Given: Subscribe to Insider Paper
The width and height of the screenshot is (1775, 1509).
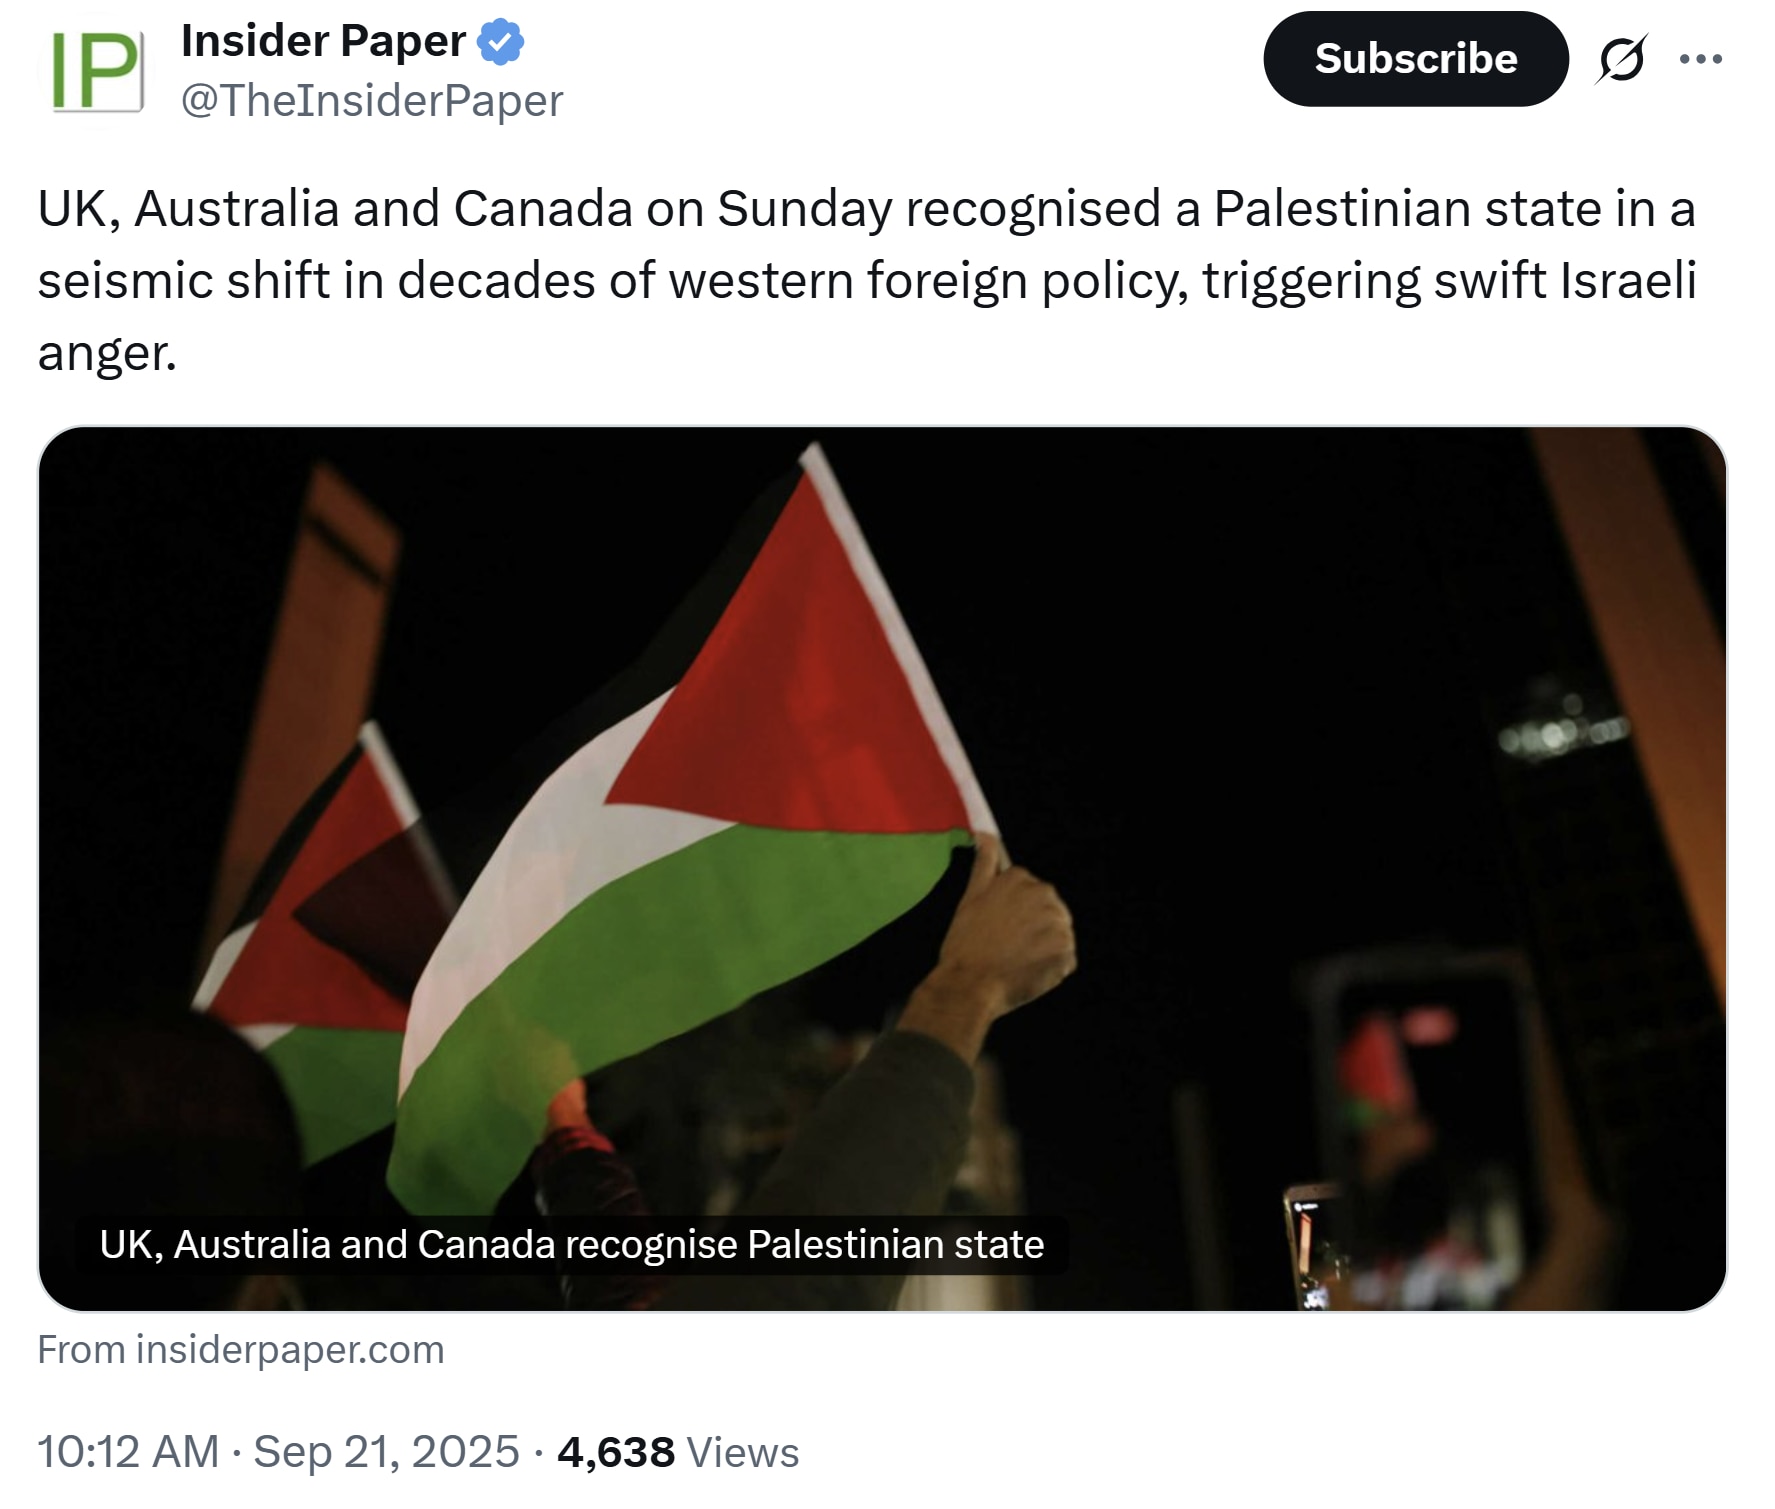Looking at the screenshot, I should [1415, 59].
